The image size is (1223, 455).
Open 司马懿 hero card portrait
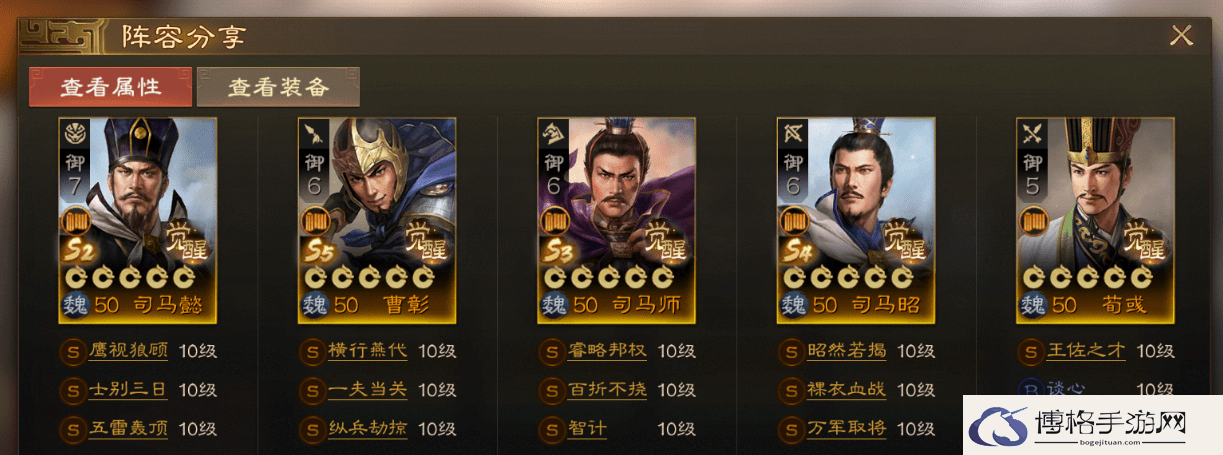tap(138, 220)
